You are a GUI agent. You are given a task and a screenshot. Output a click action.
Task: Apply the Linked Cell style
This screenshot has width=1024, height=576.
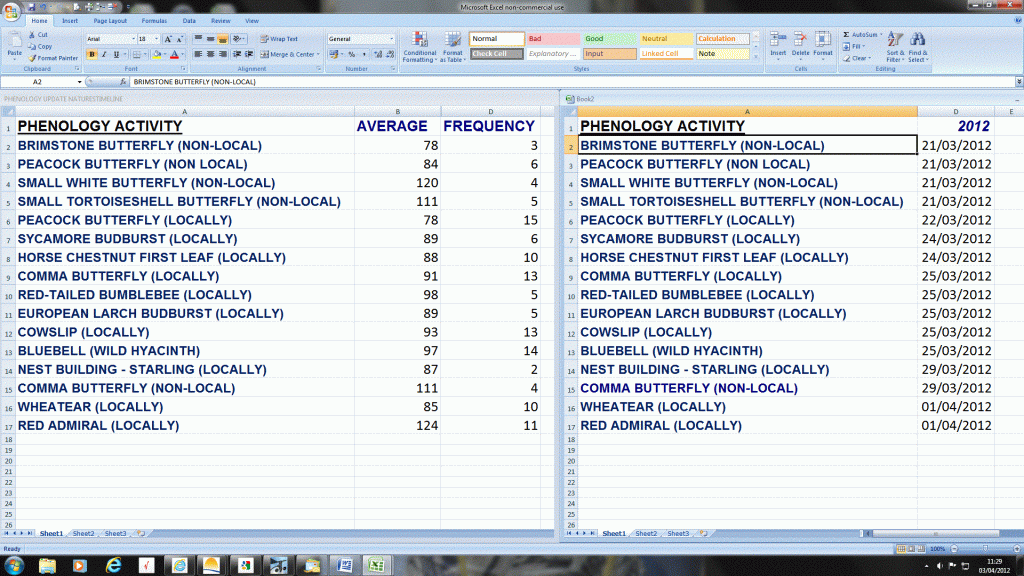point(660,54)
